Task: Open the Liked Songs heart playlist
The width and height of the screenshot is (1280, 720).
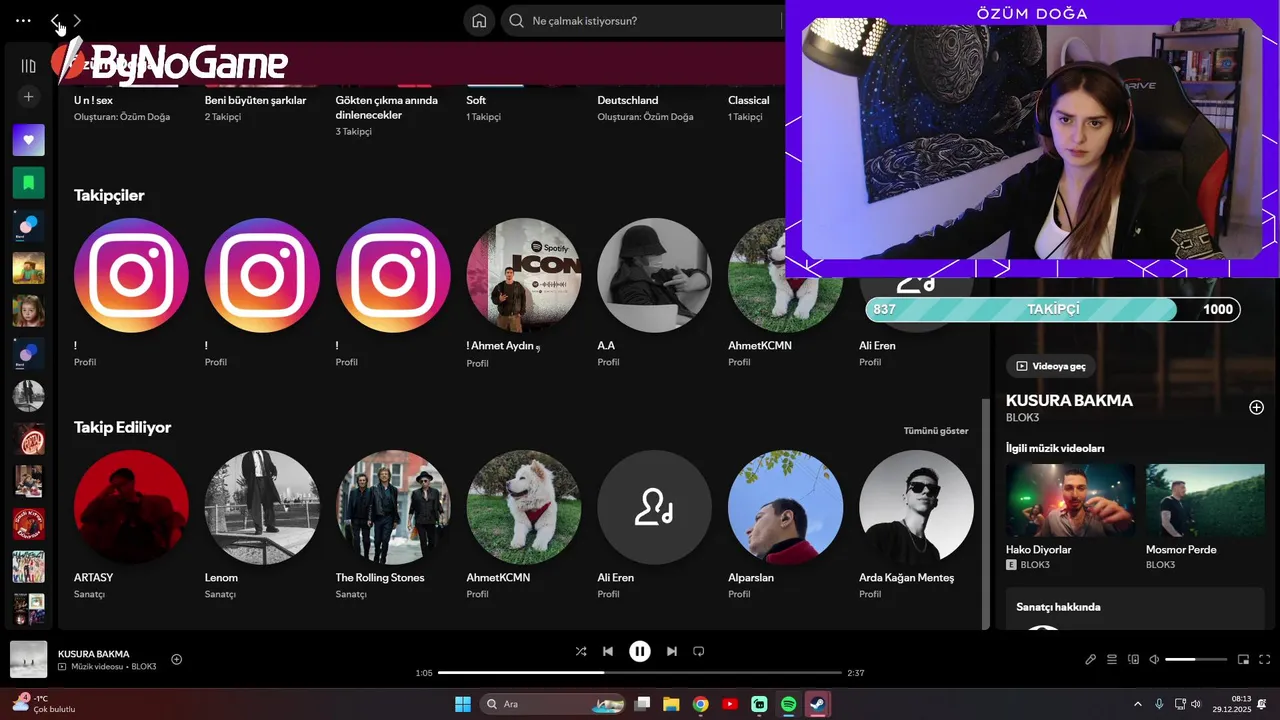Action: pos(28,140)
